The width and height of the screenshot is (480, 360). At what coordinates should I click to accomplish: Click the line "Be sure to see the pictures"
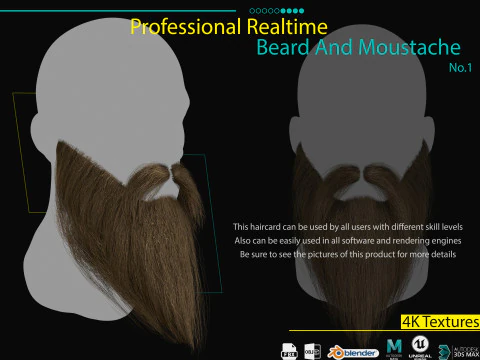pyautogui.click(x=348, y=254)
